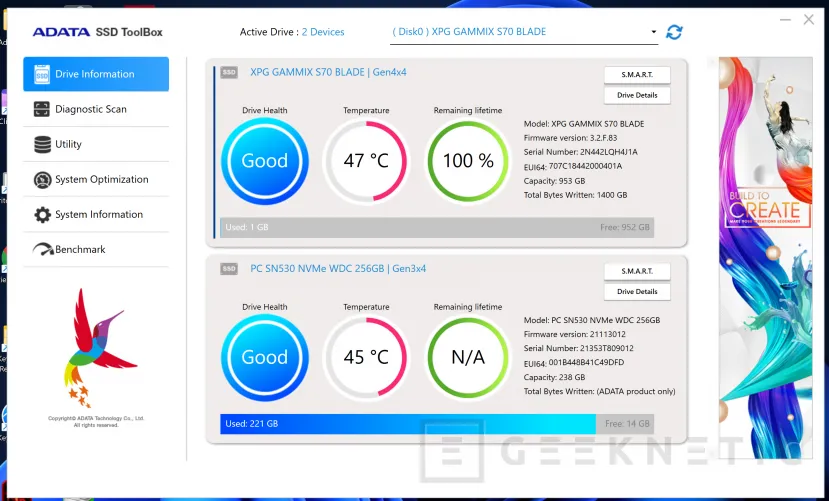829x501 pixels.
Task: Select the Benchmark menu item
Action: 96,249
